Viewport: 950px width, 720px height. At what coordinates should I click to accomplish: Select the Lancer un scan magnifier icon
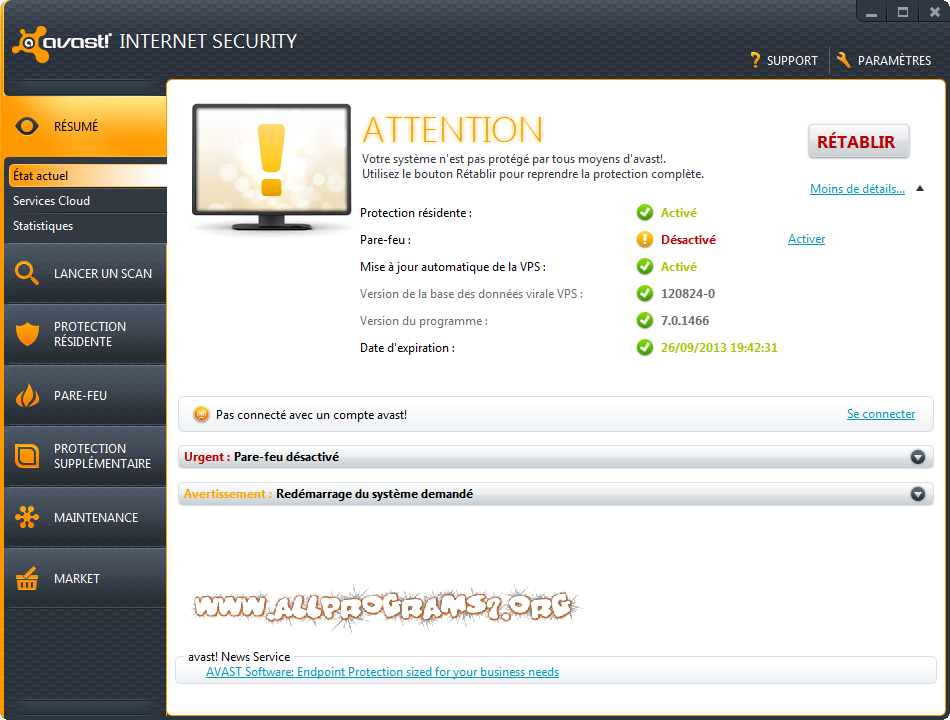[27, 273]
